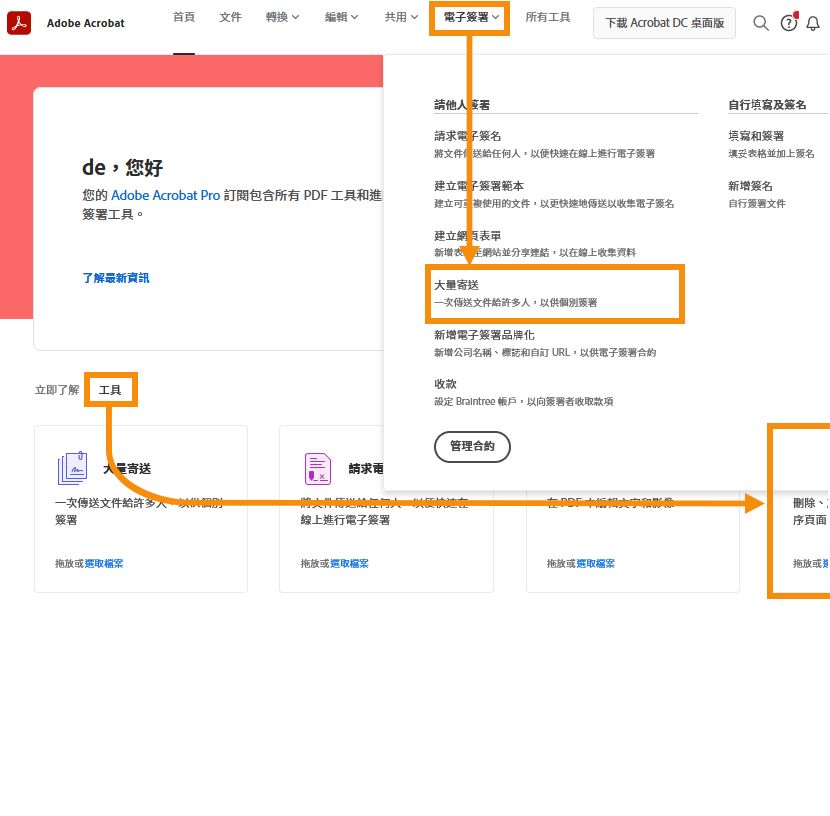830x816 pixels.
Task: Collapse the 電子簽署 dropdown menu
Action: [x=471, y=17]
